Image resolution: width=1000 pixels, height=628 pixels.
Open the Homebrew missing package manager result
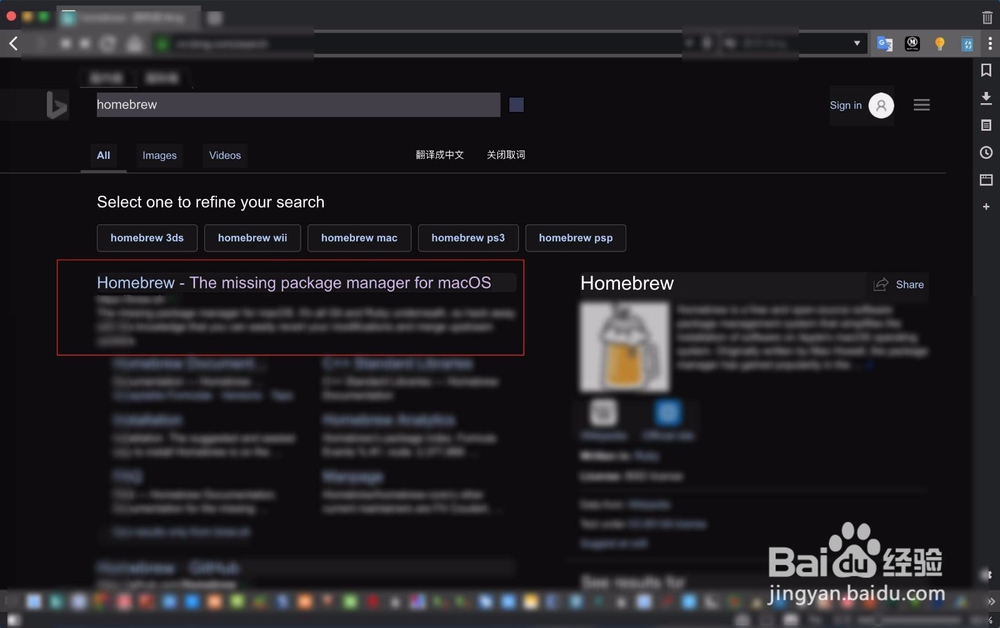coord(294,283)
